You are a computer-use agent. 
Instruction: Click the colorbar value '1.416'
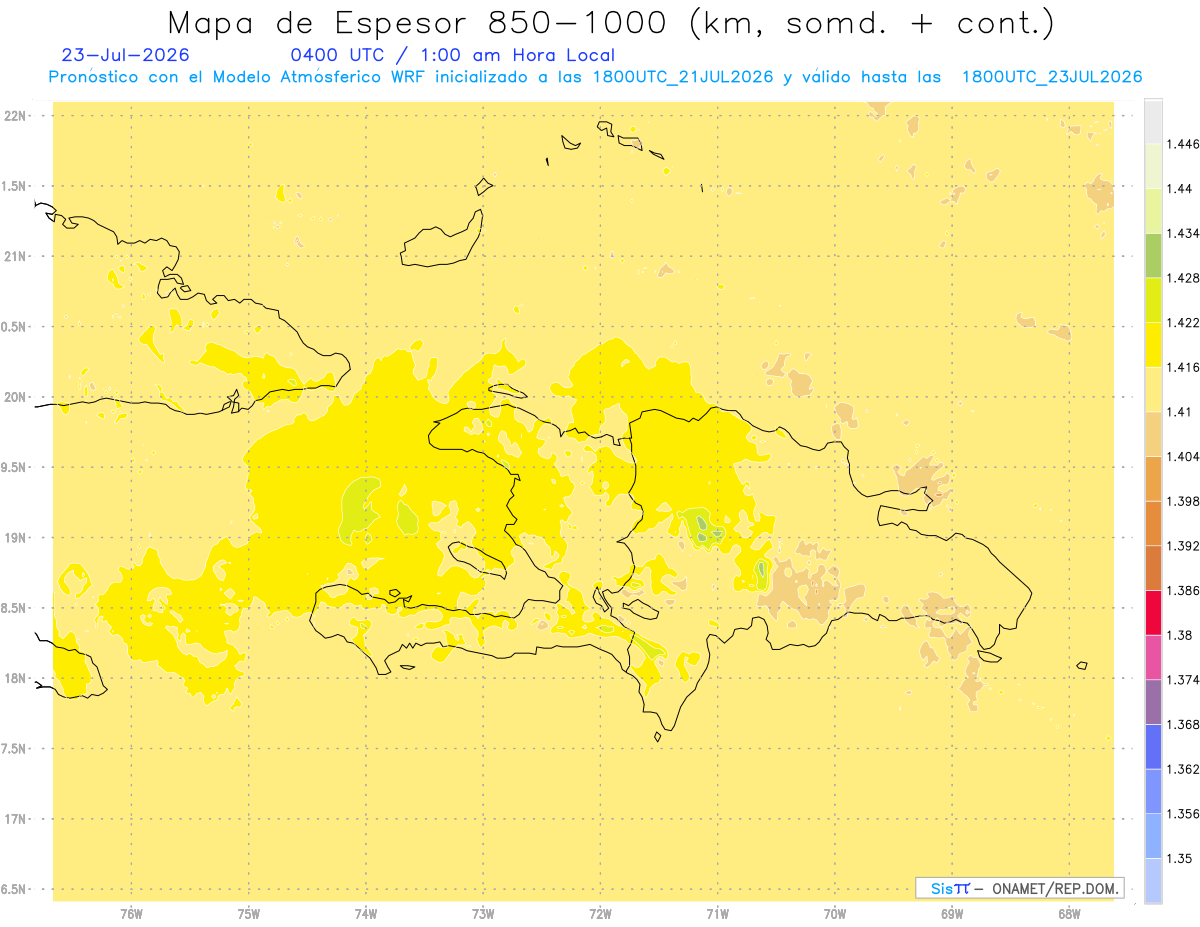coord(1182,367)
